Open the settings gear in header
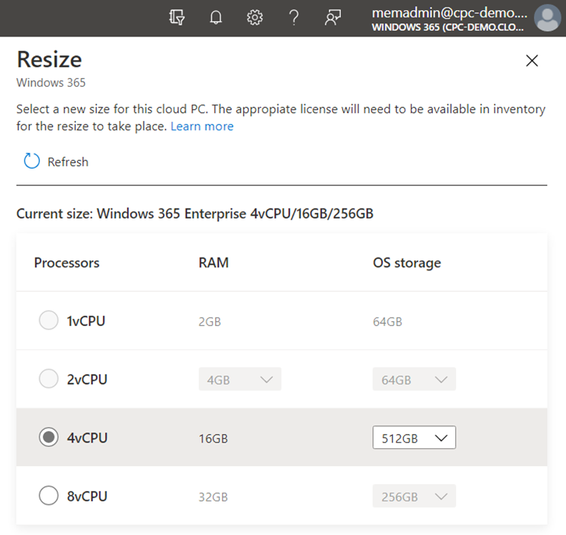566x535 pixels. 255,17
